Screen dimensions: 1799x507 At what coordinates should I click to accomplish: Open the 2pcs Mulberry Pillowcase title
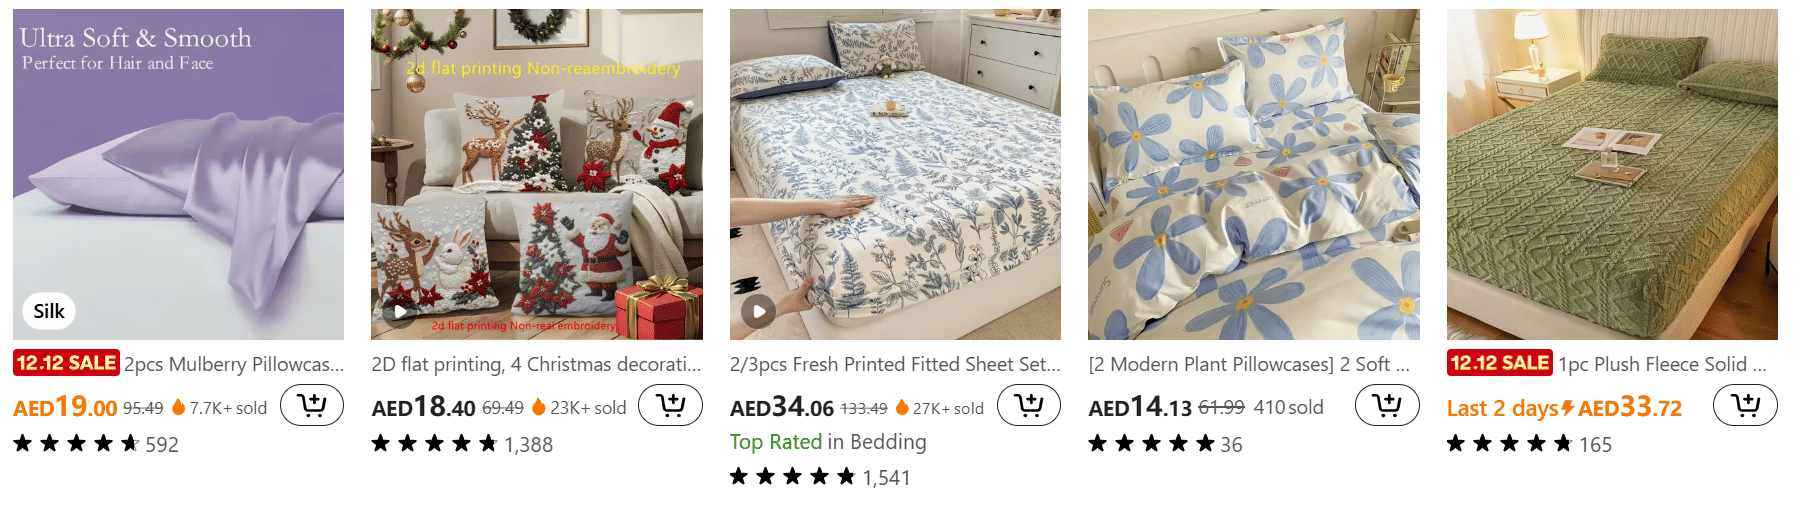(x=234, y=364)
